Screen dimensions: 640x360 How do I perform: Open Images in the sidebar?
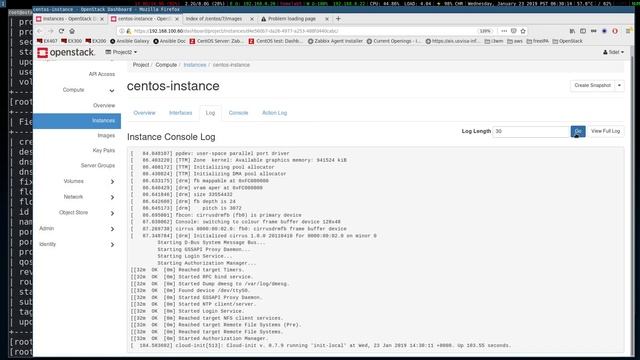click(x=106, y=136)
